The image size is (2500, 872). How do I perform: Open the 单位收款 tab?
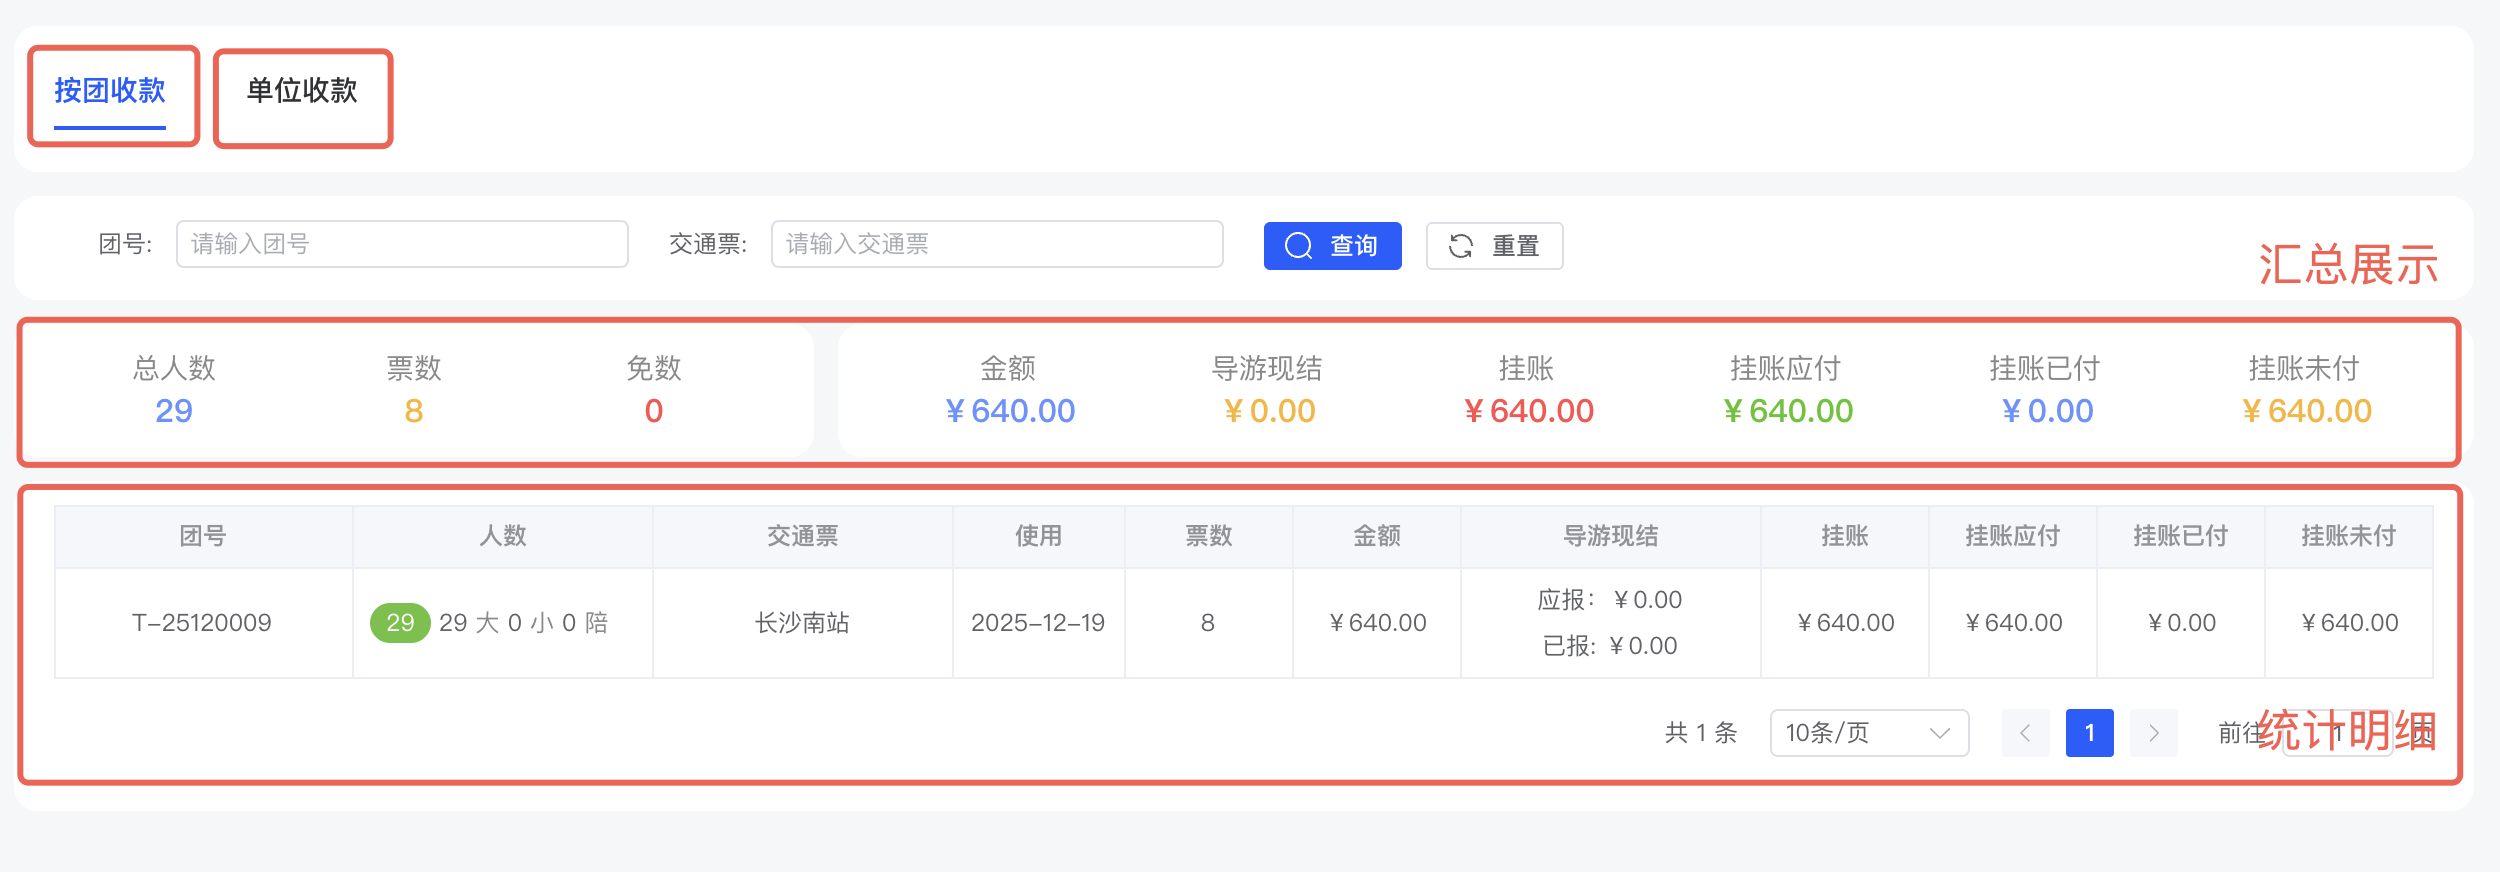tap(302, 92)
